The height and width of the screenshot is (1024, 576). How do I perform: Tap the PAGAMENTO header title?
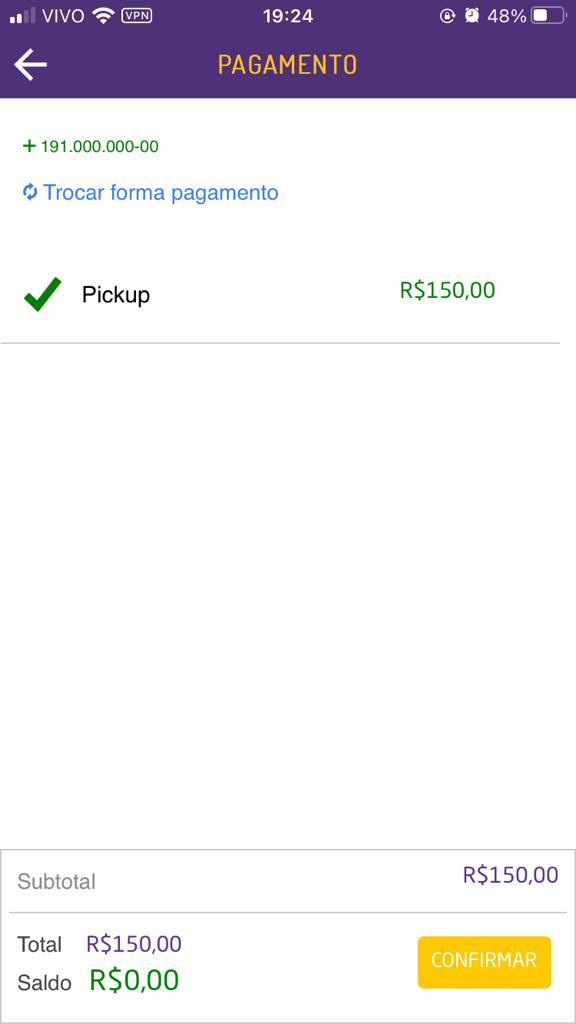[x=287, y=65]
